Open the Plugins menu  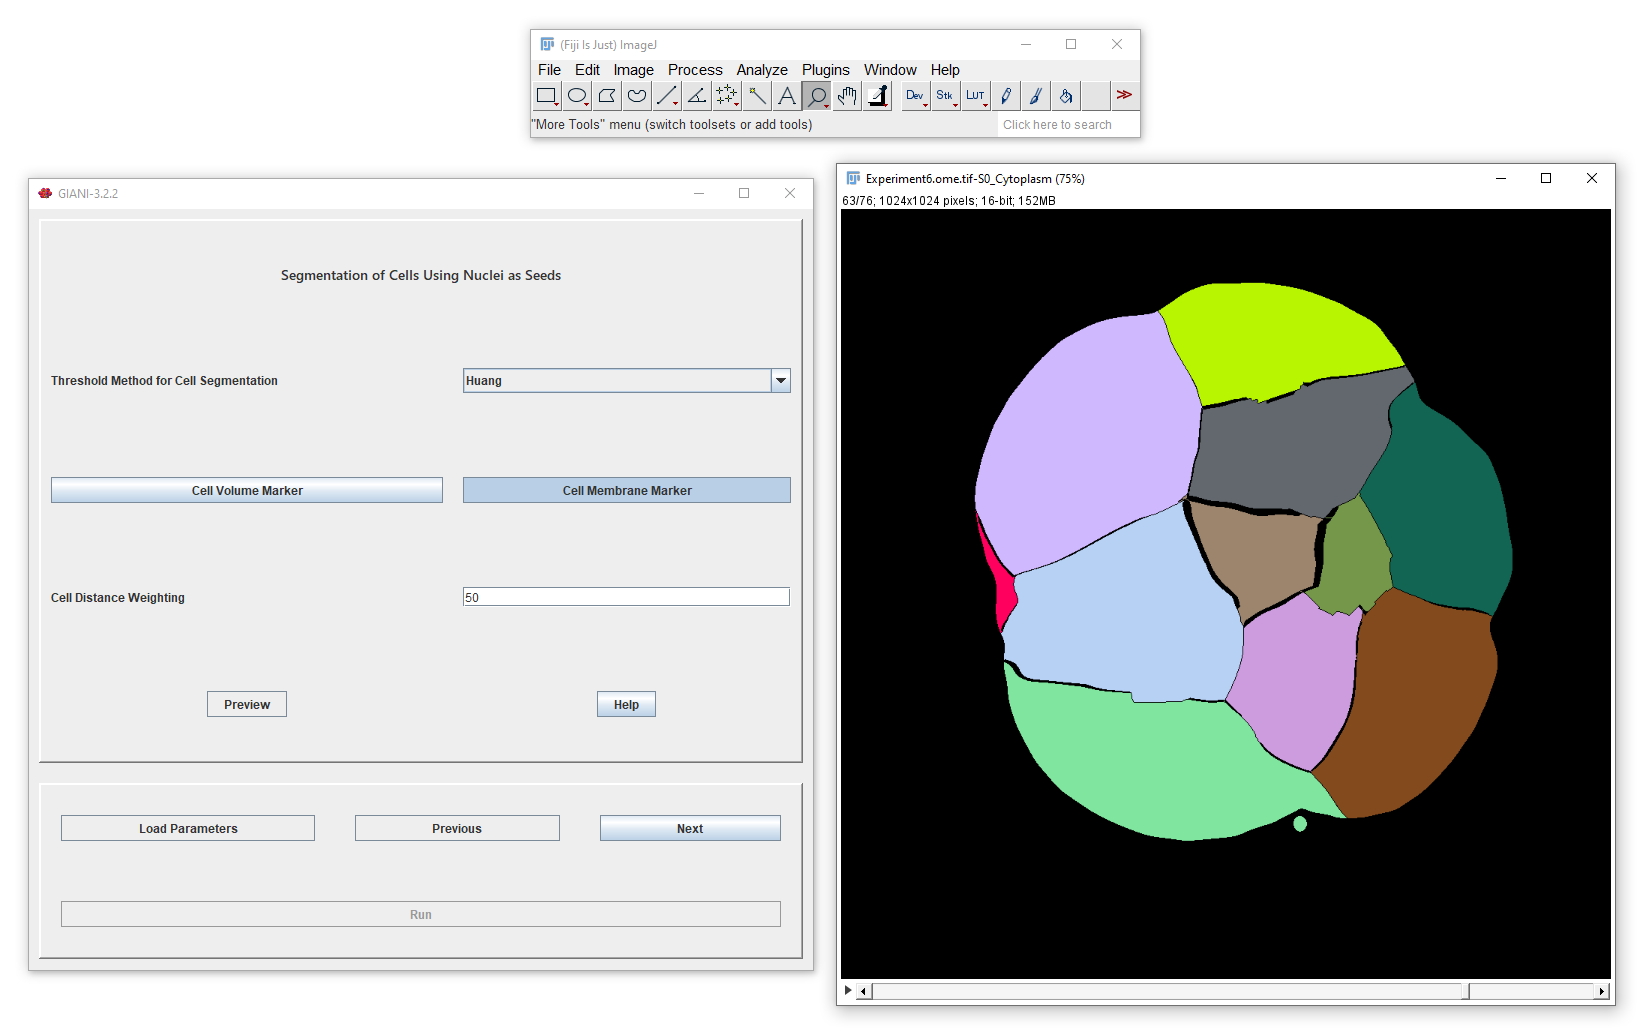[825, 70]
